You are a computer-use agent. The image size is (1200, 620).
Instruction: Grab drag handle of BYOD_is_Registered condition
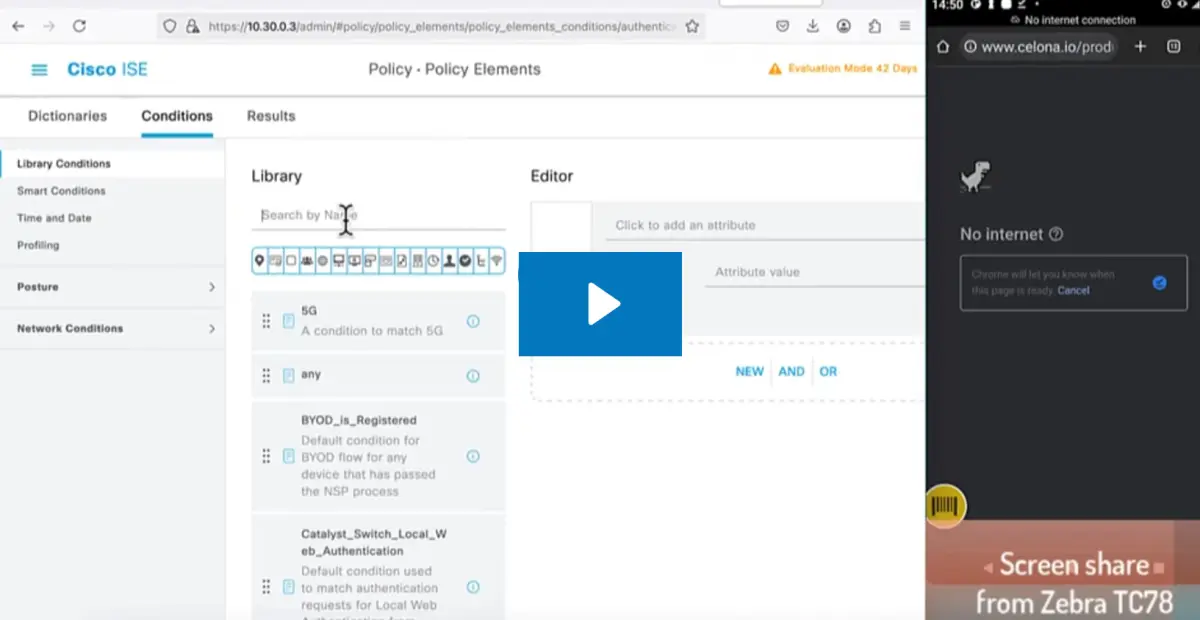pos(266,456)
